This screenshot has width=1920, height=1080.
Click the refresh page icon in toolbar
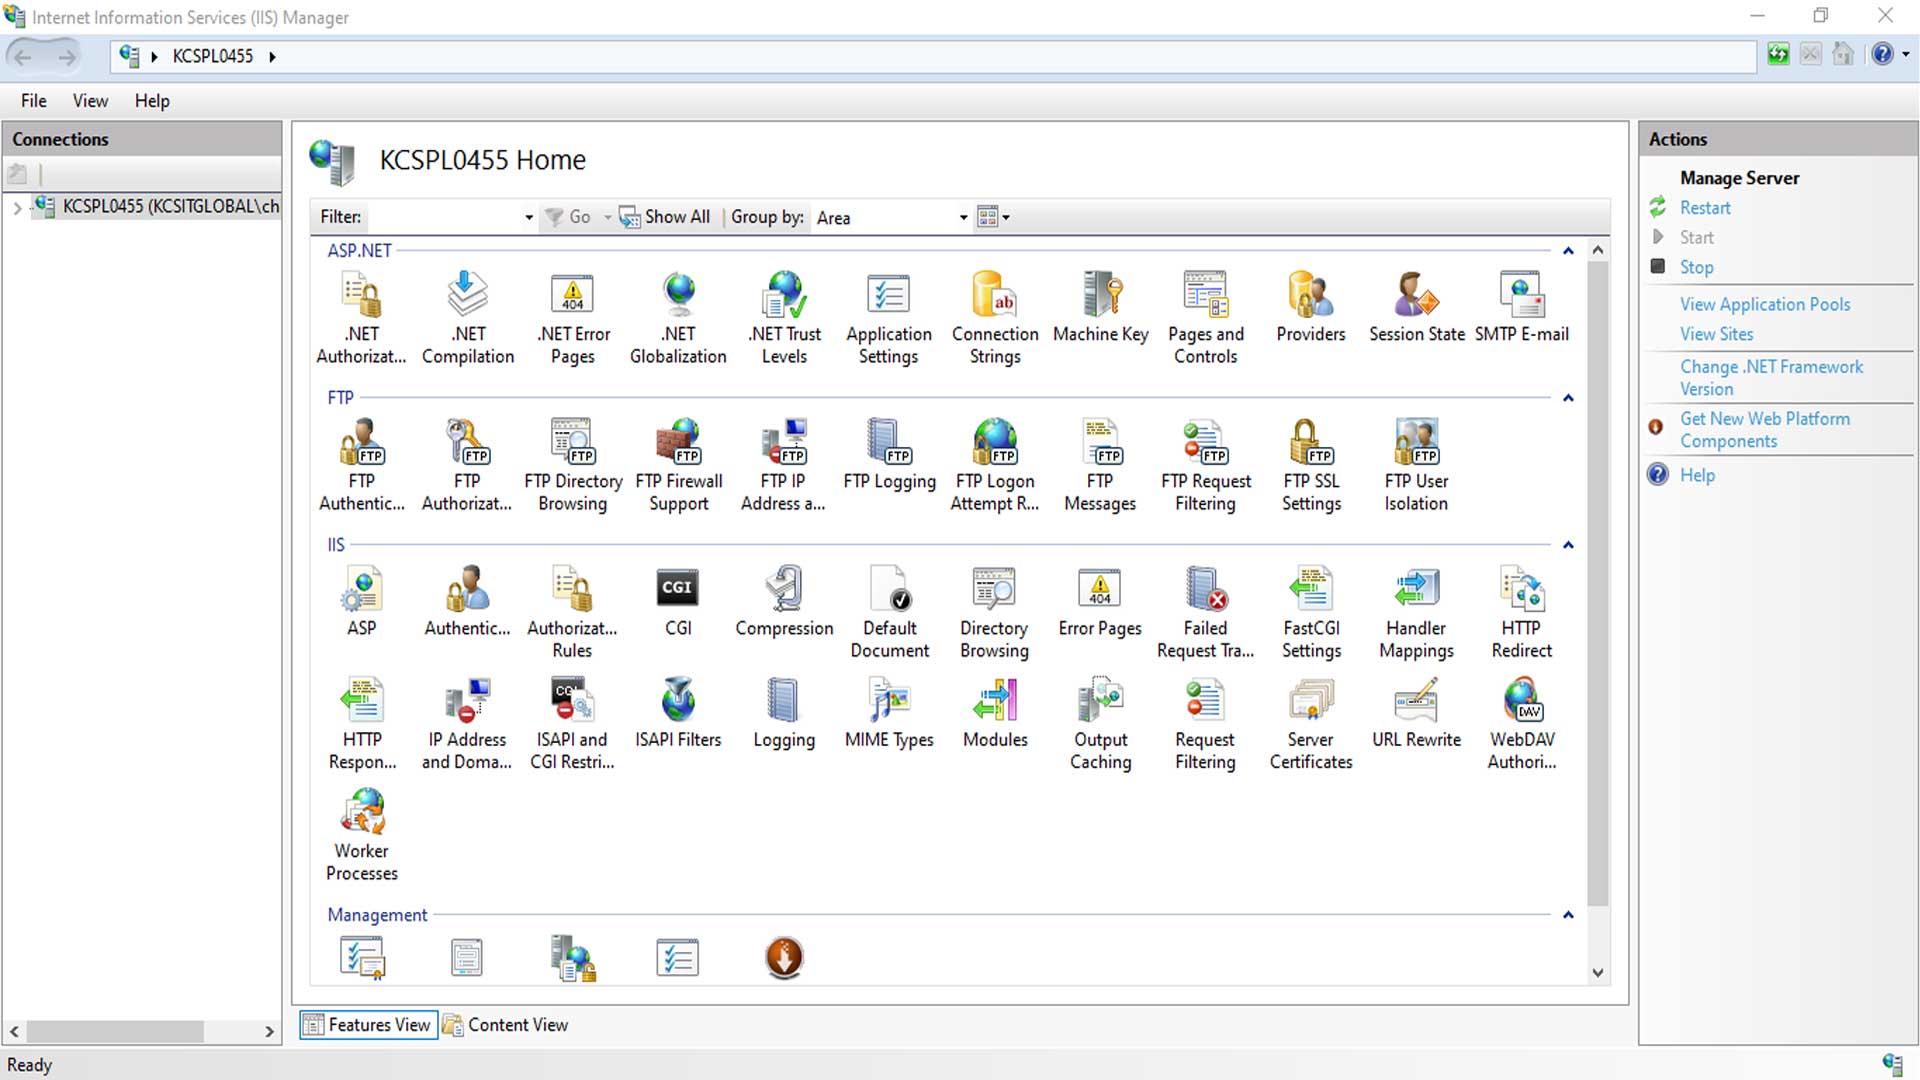click(x=1778, y=55)
